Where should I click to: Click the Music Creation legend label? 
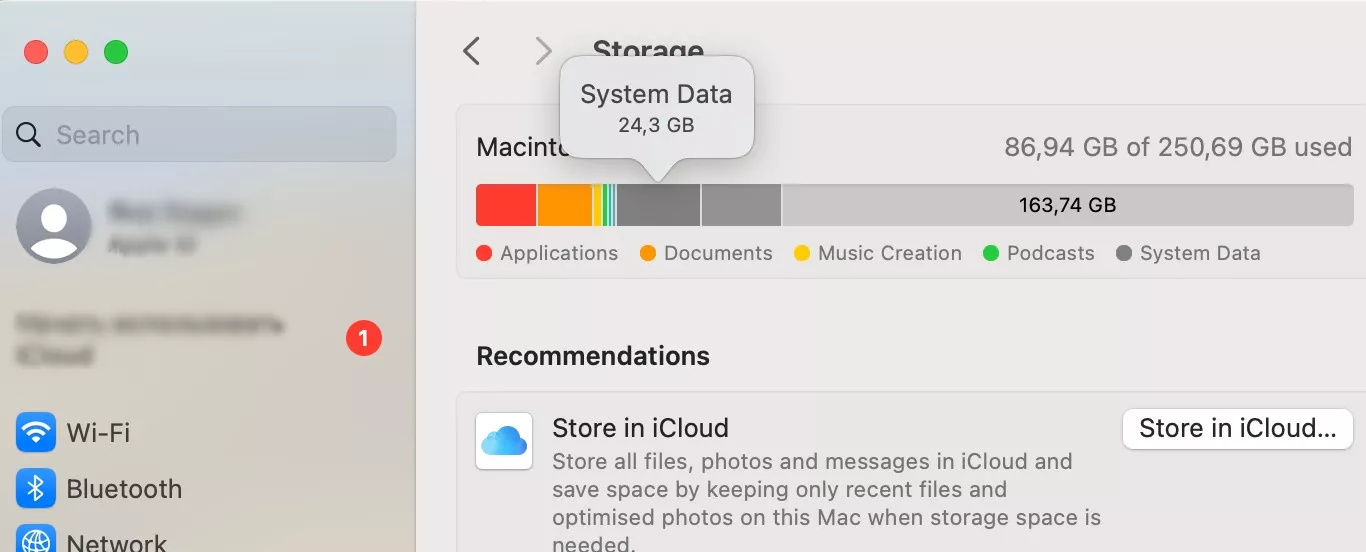pos(889,254)
